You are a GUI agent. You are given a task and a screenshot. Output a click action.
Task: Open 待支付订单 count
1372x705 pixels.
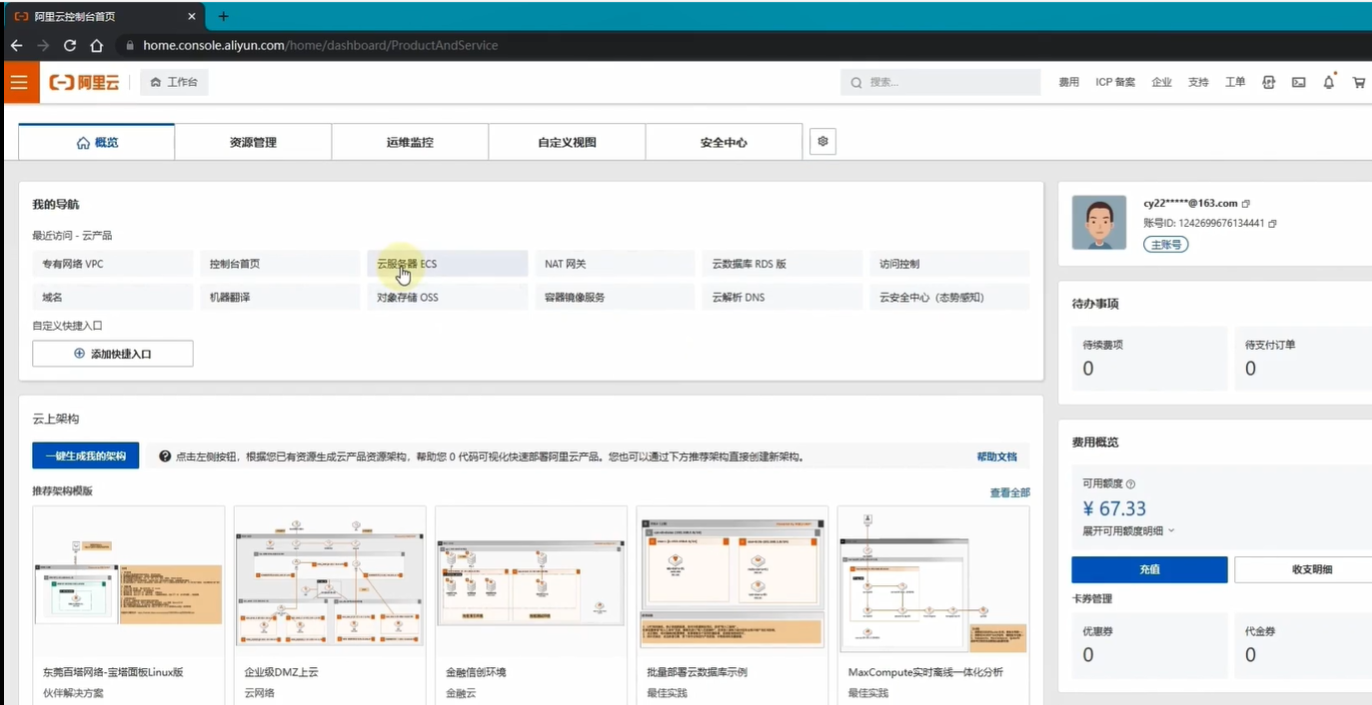click(1250, 369)
